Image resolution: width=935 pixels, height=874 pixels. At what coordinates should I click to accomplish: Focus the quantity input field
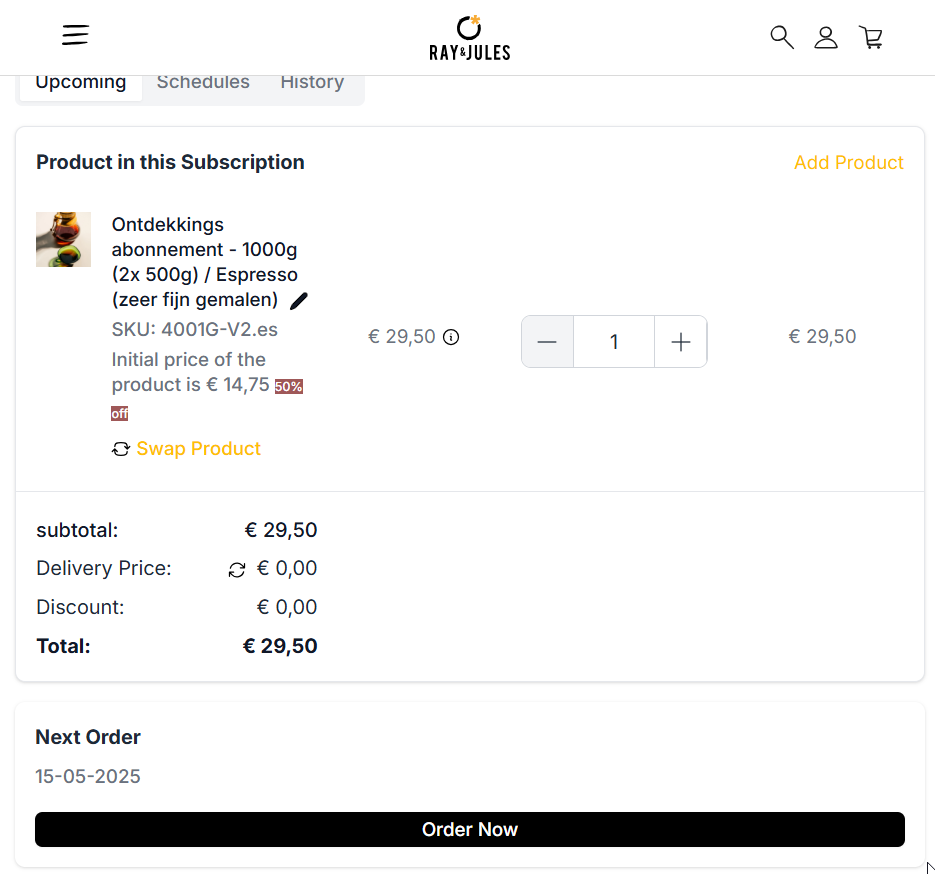click(614, 342)
